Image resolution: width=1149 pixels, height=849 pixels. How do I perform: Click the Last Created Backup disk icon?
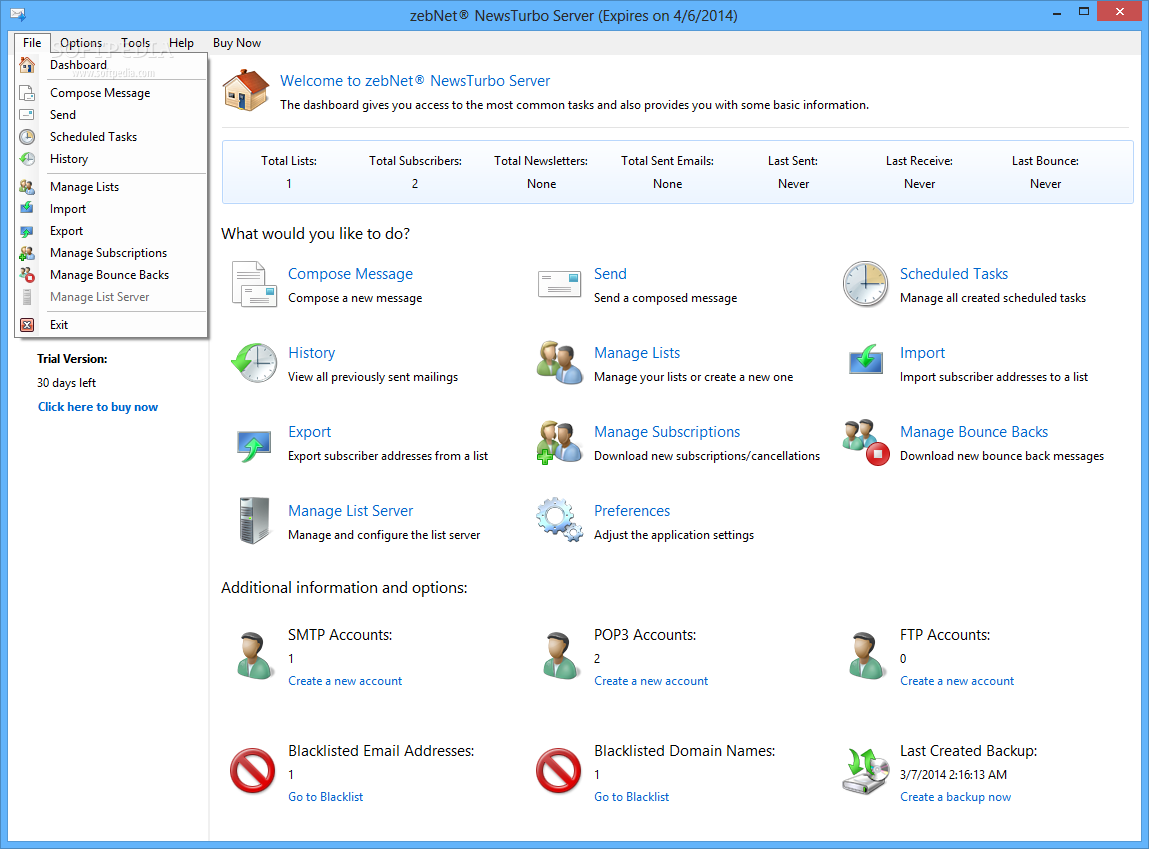coord(865,771)
